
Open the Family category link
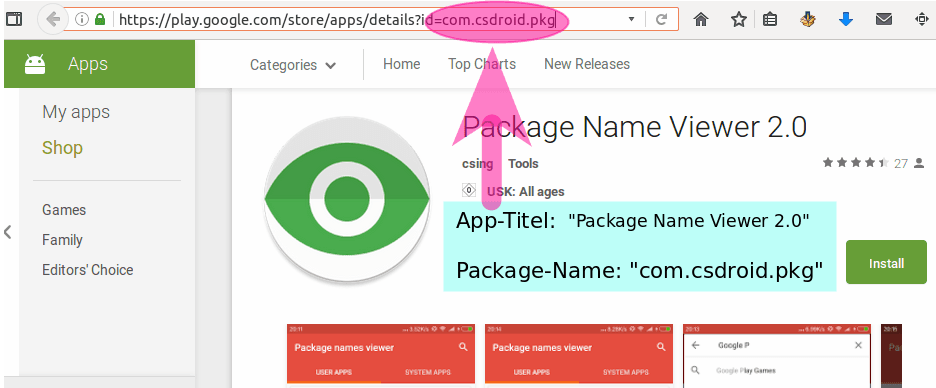tap(62, 240)
